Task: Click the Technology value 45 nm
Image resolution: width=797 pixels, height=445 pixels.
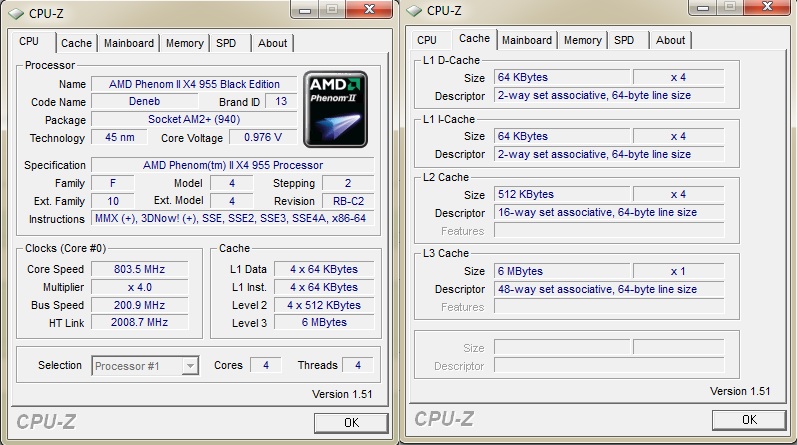Action: click(119, 137)
